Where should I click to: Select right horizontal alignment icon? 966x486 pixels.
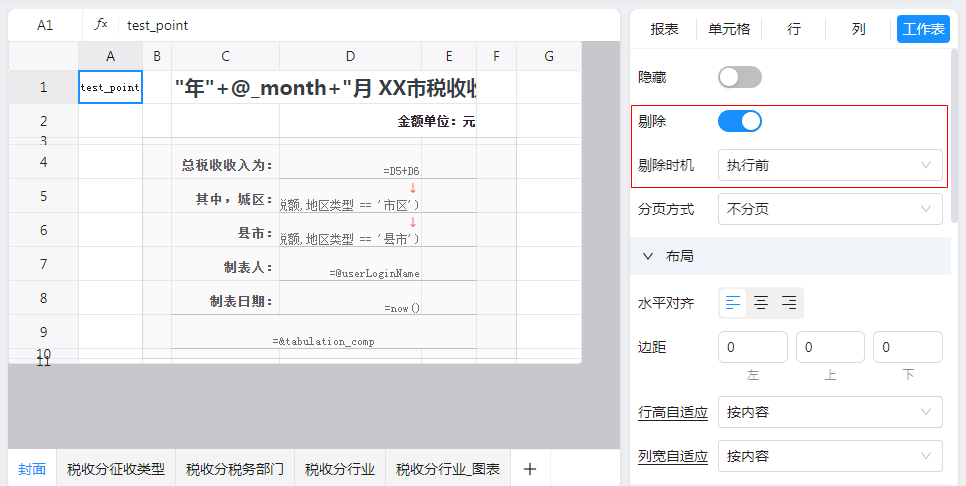[789, 303]
